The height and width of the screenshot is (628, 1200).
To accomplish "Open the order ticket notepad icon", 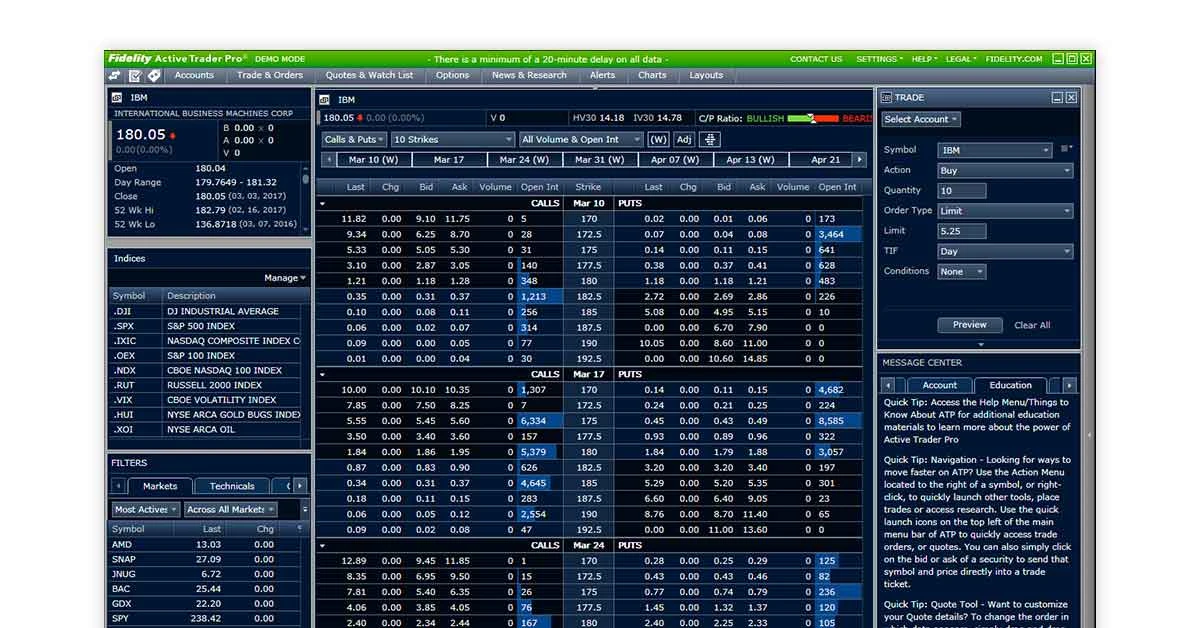I will [135, 75].
